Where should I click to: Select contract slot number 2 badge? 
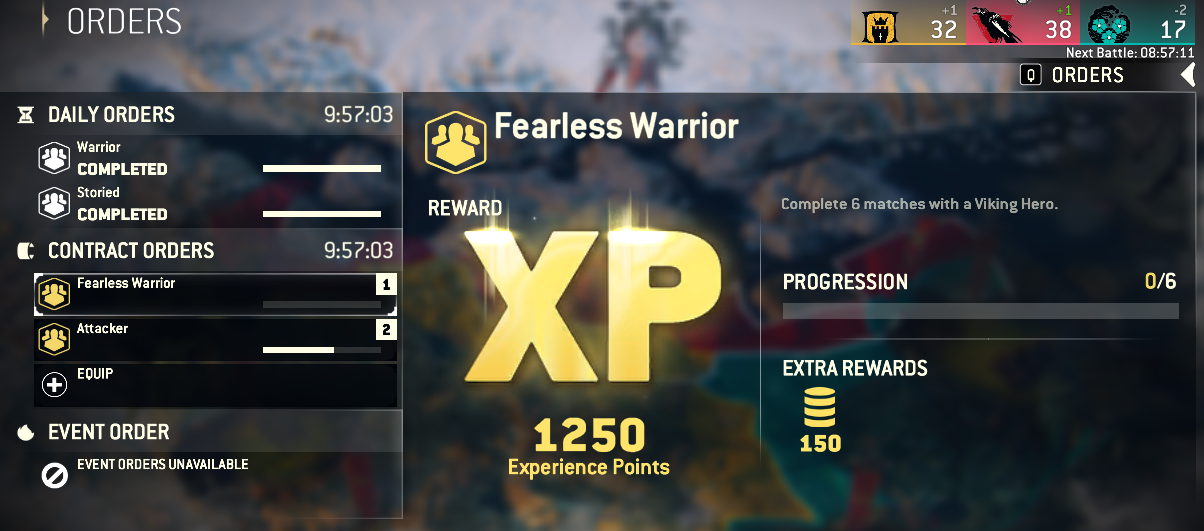click(386, 330)
